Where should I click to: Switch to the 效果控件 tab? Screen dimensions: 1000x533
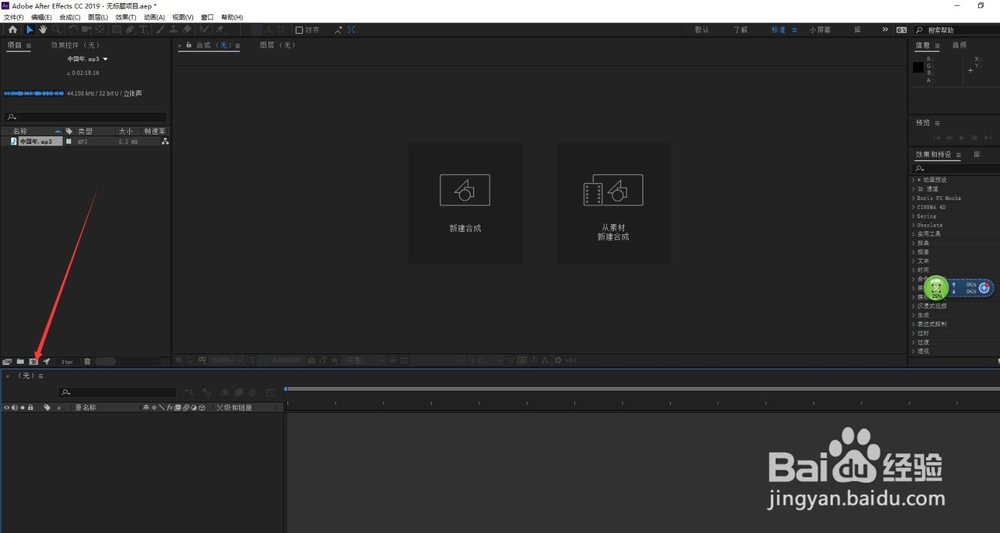[75, 45]
